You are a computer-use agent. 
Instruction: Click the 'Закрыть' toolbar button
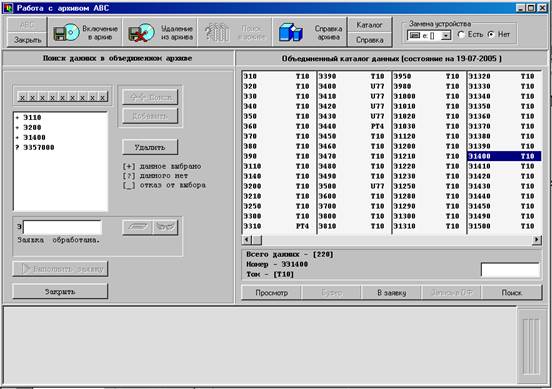tap(27, 40)
